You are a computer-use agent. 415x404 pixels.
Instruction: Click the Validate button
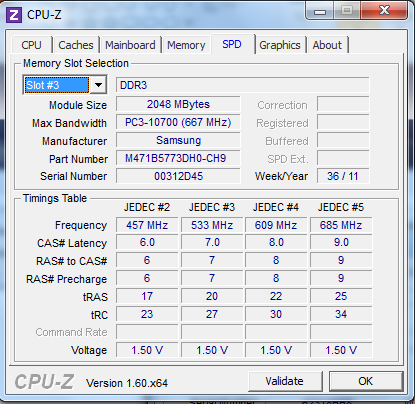285,381
